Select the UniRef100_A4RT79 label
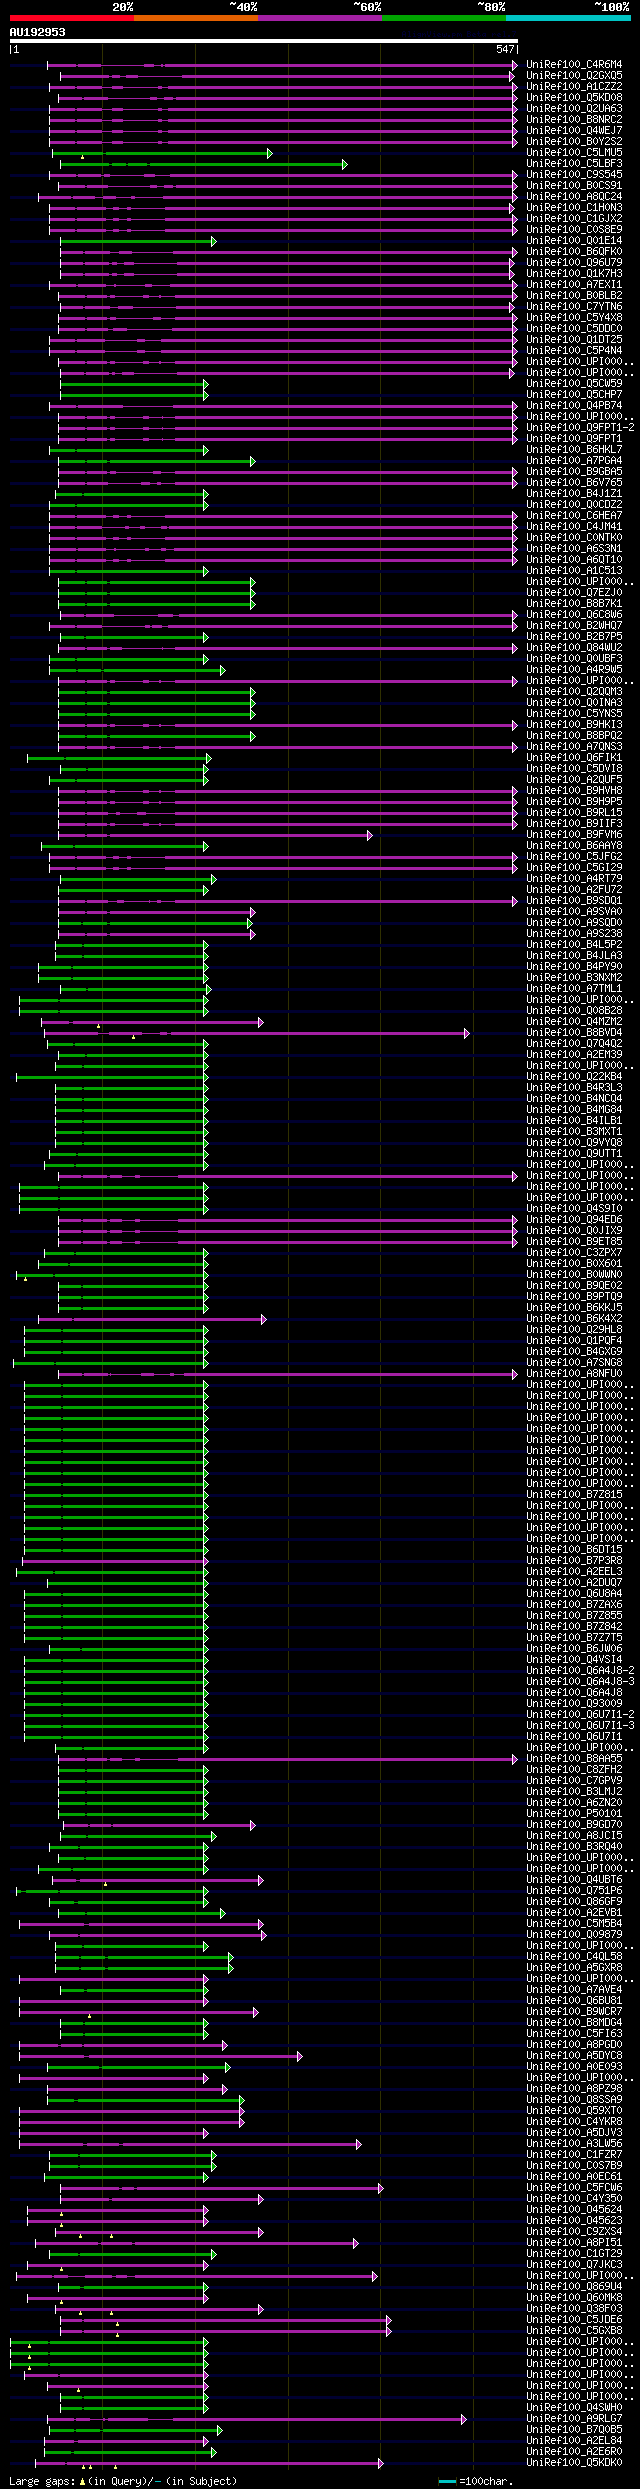Image resolution: width=640 pixels, height=2489 pixels. pos(574,879)
